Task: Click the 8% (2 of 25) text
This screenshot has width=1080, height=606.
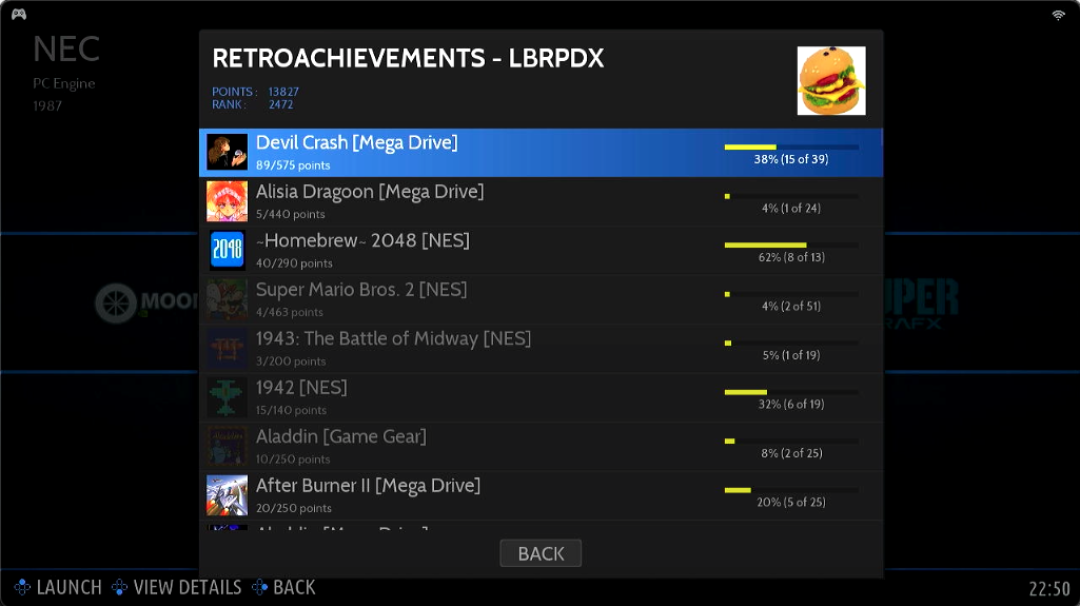Action: coord(791,452)
